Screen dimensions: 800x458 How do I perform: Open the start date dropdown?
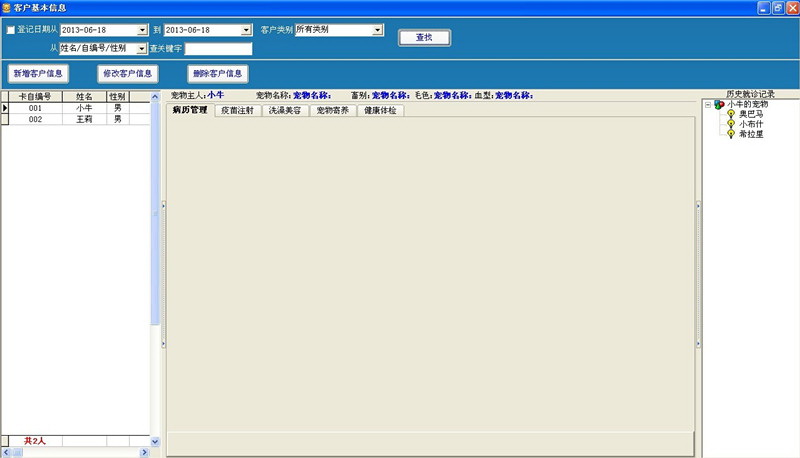pyautogui.click(x=143, y=30)
